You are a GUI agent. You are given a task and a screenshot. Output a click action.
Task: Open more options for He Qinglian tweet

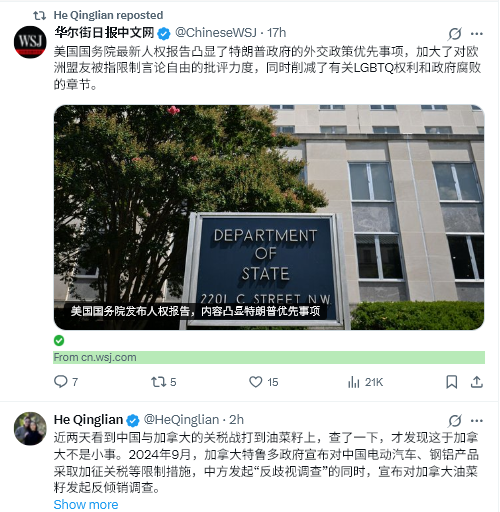click(x=477, y=420)
